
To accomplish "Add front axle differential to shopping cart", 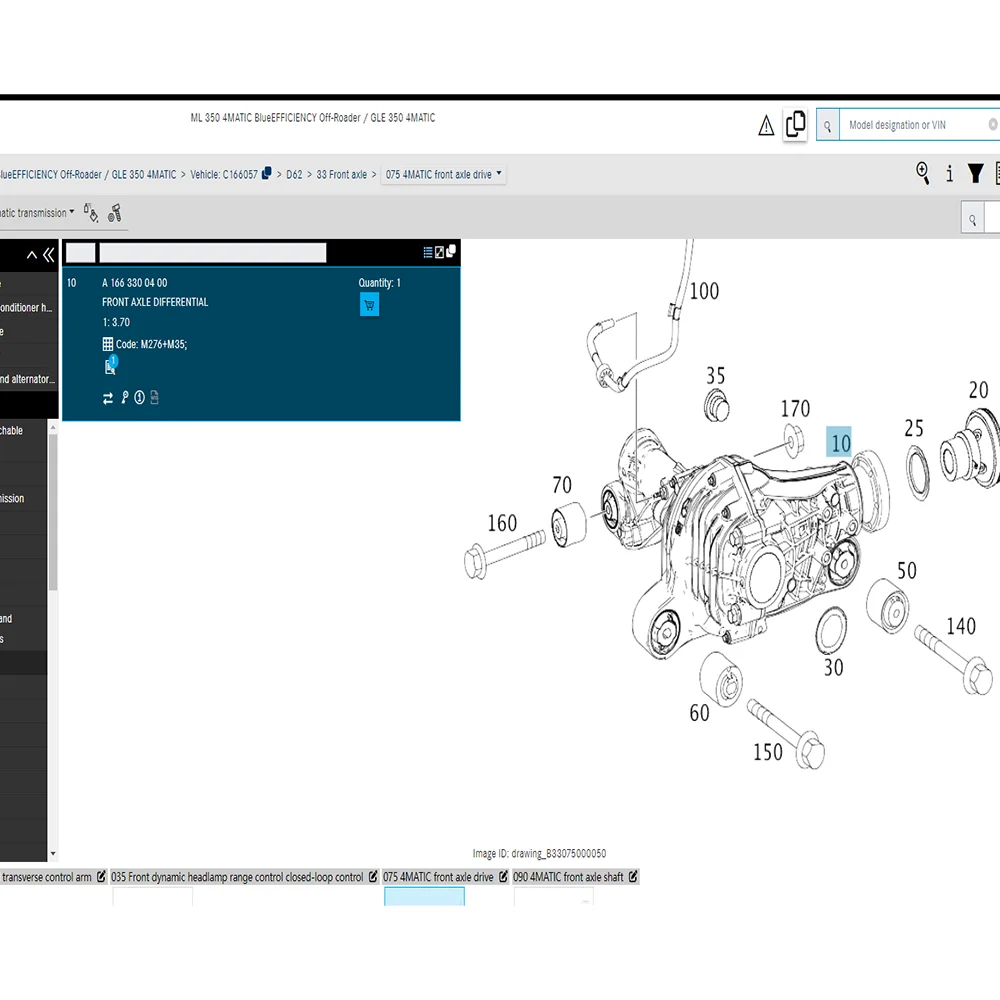I will click(x=369, y=304).
